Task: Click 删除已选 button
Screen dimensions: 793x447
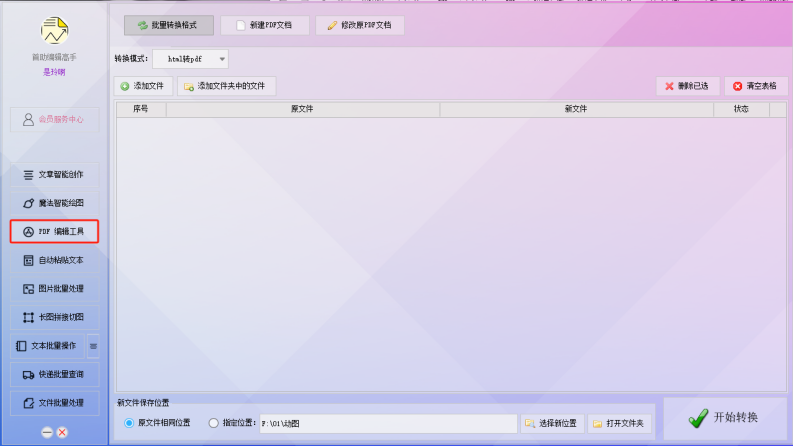Action: coord(687,86)
